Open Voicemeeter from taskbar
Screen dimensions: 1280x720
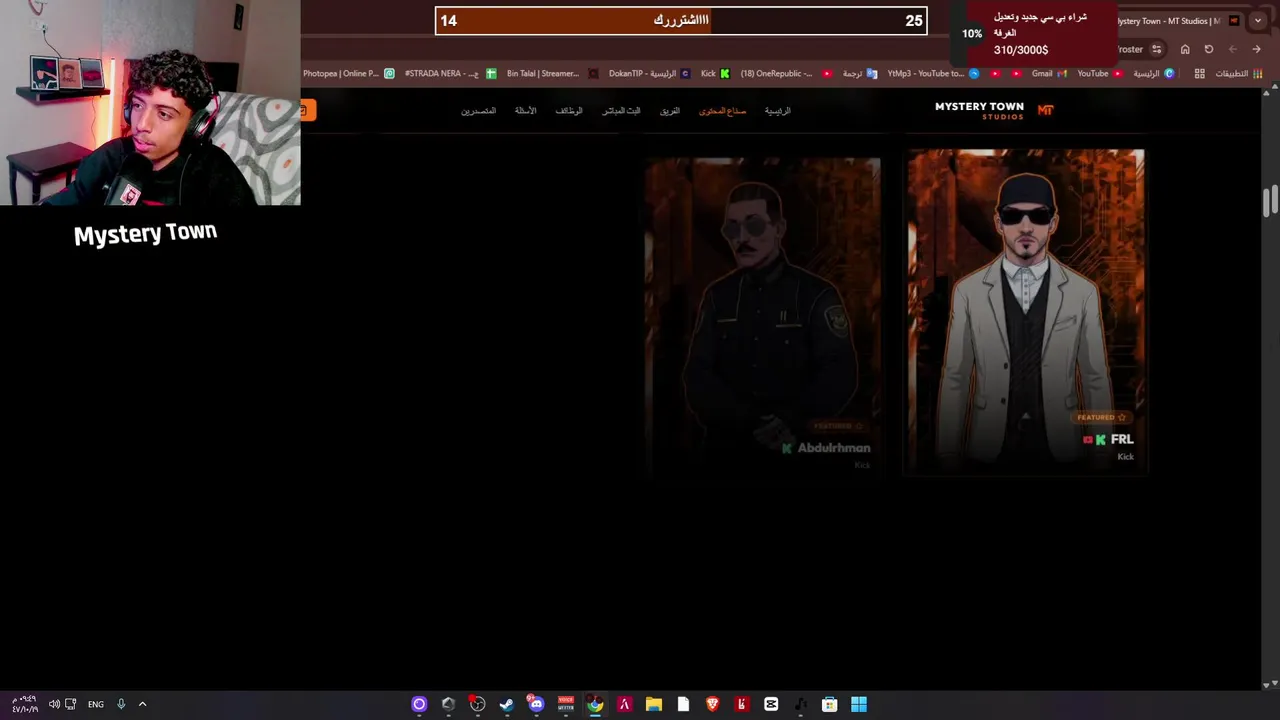(x=566, y=704)
